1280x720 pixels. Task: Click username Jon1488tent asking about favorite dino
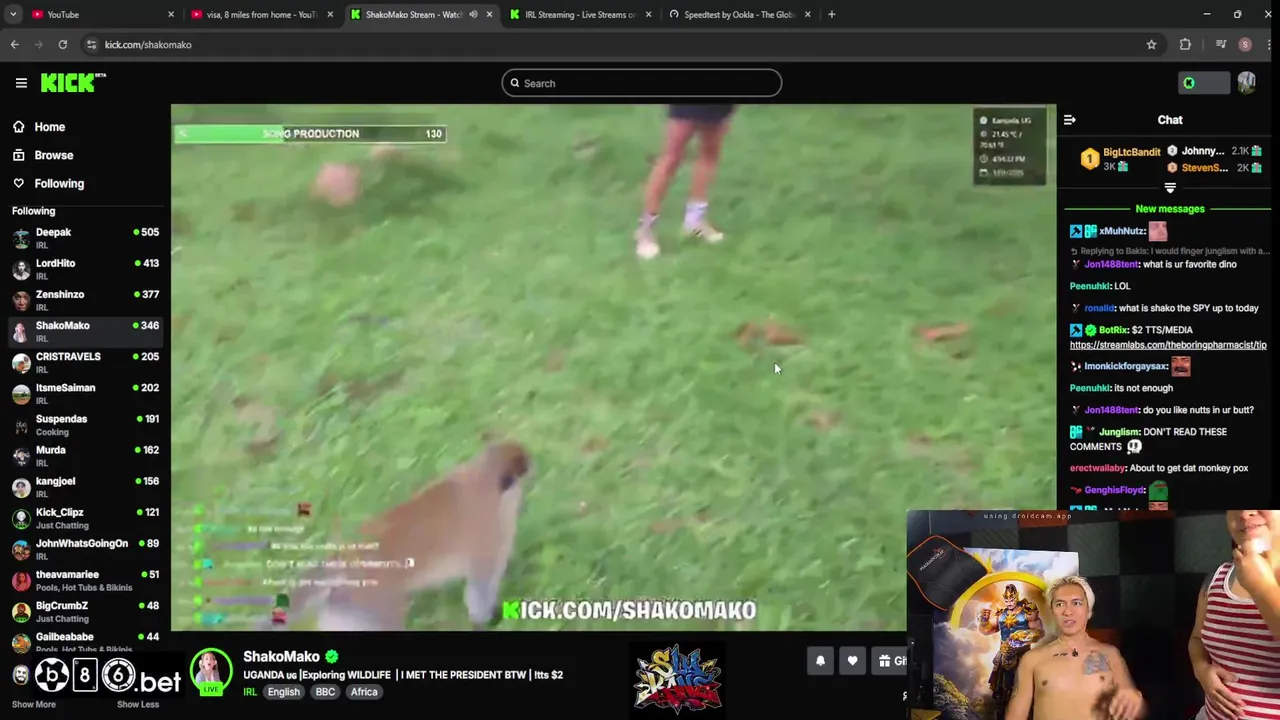1111,265
